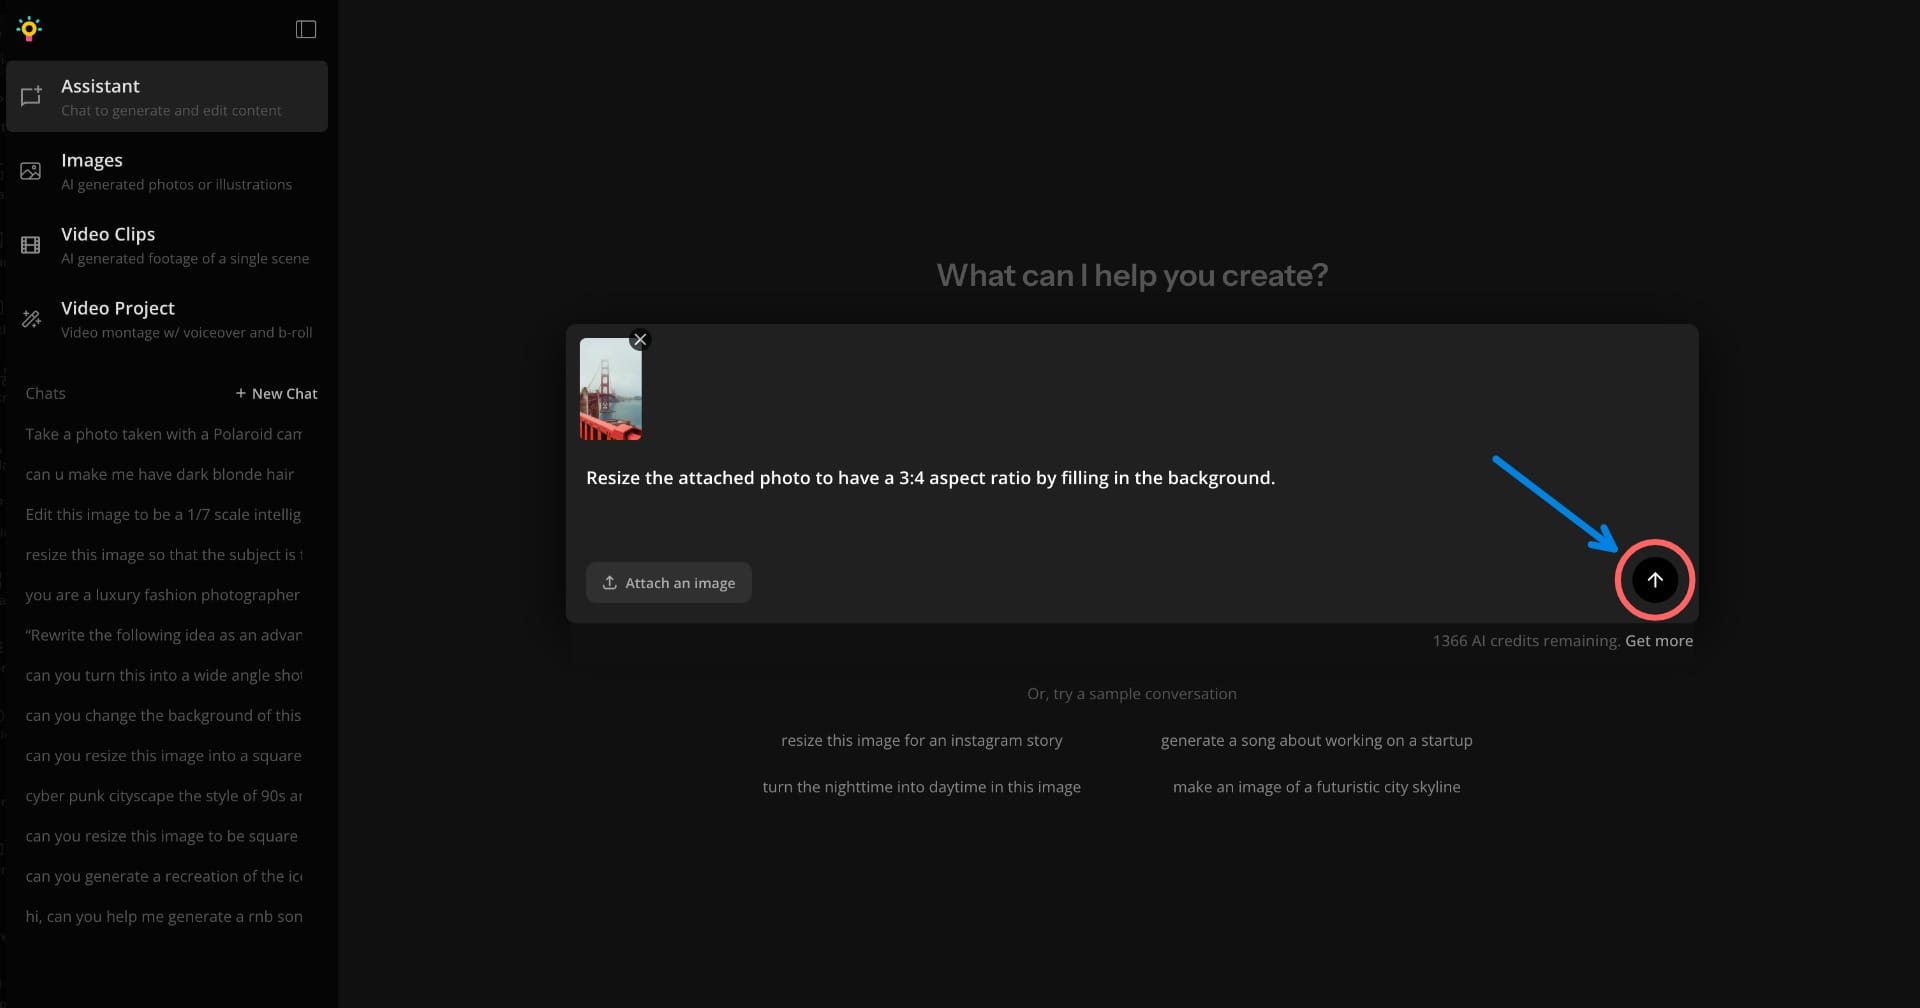Open chat about dark blonde hair

coord(159,474)
